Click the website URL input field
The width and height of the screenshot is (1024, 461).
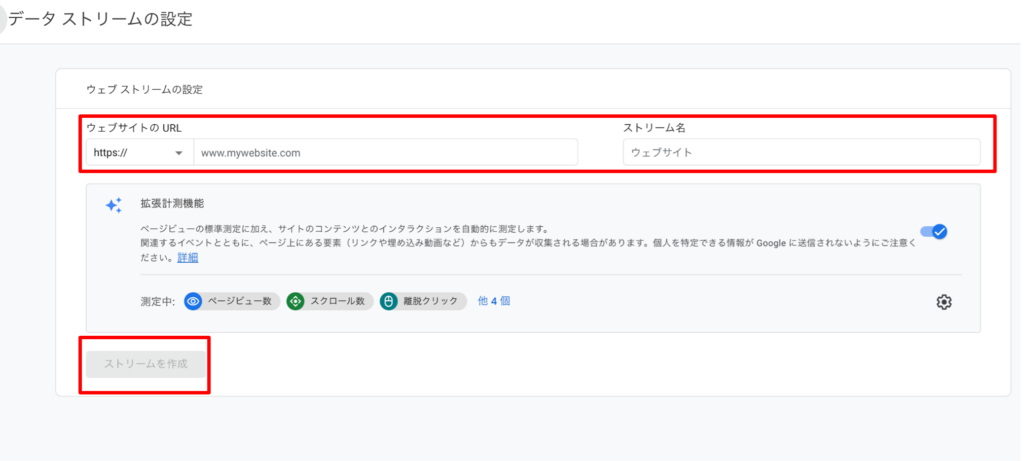tap(385, 153)
